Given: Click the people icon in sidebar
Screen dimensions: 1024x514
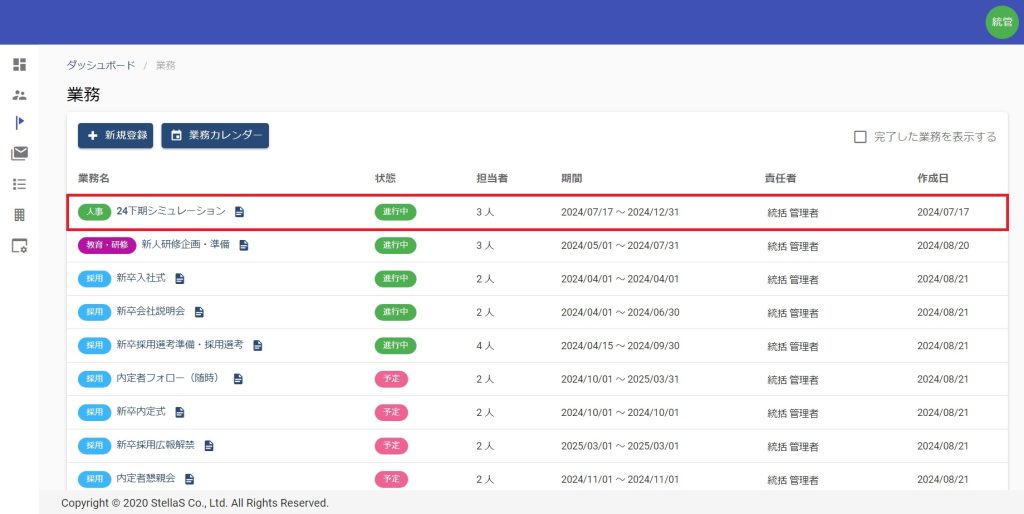Looking at the screenshot, I should 19,95.
